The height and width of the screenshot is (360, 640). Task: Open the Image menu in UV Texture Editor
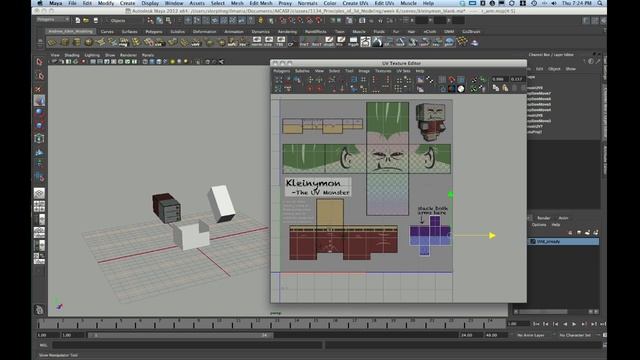[364, 71]
